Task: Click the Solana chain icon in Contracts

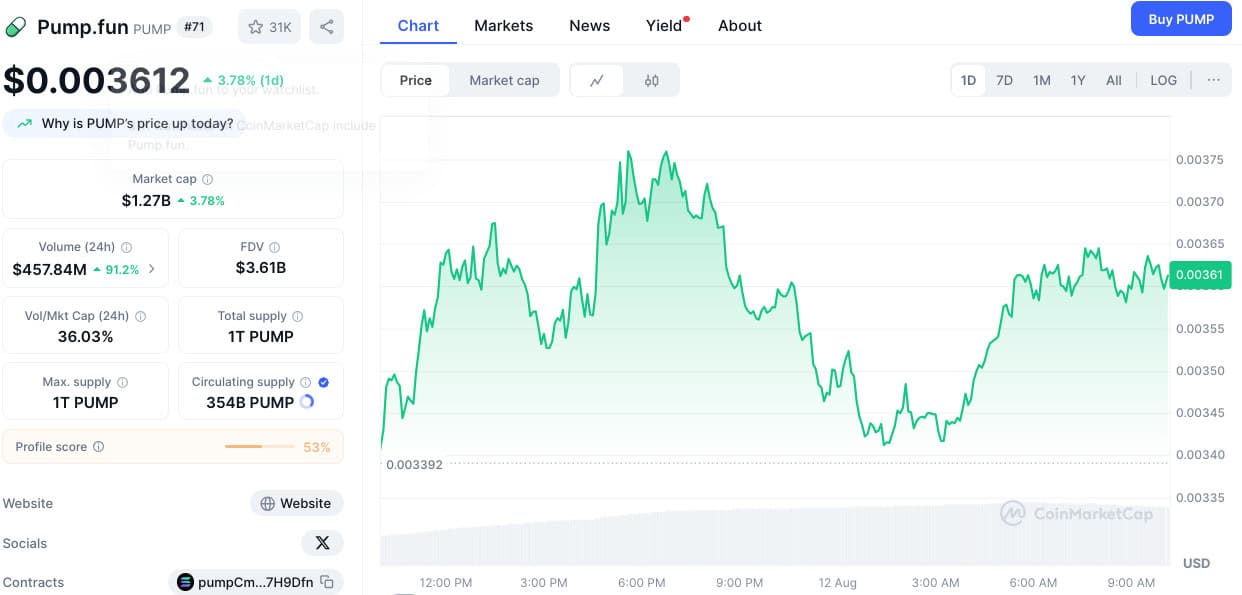Action: (185, 582)
